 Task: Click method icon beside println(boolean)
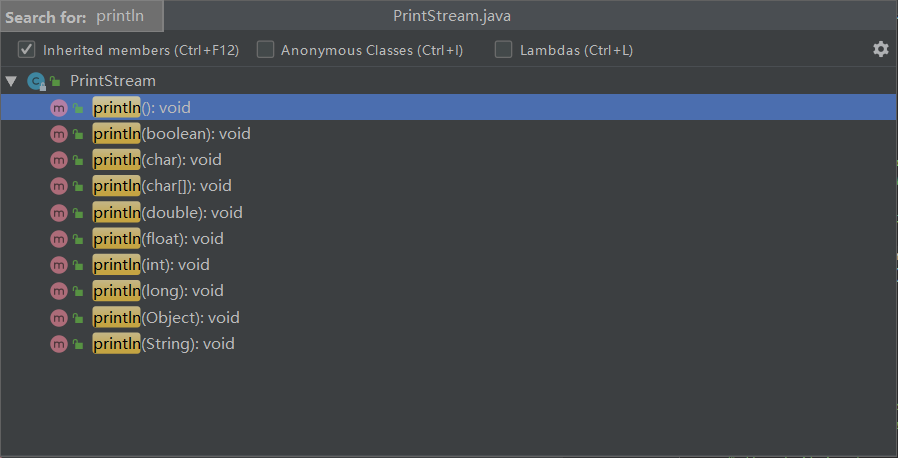[58, 134]
